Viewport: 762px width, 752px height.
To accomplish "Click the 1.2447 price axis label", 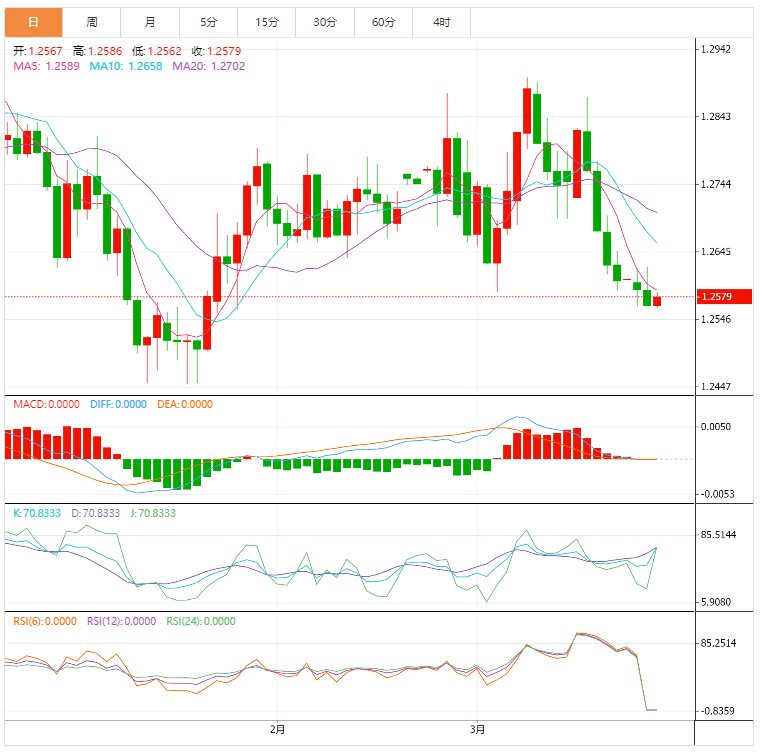I will (716, 387).
